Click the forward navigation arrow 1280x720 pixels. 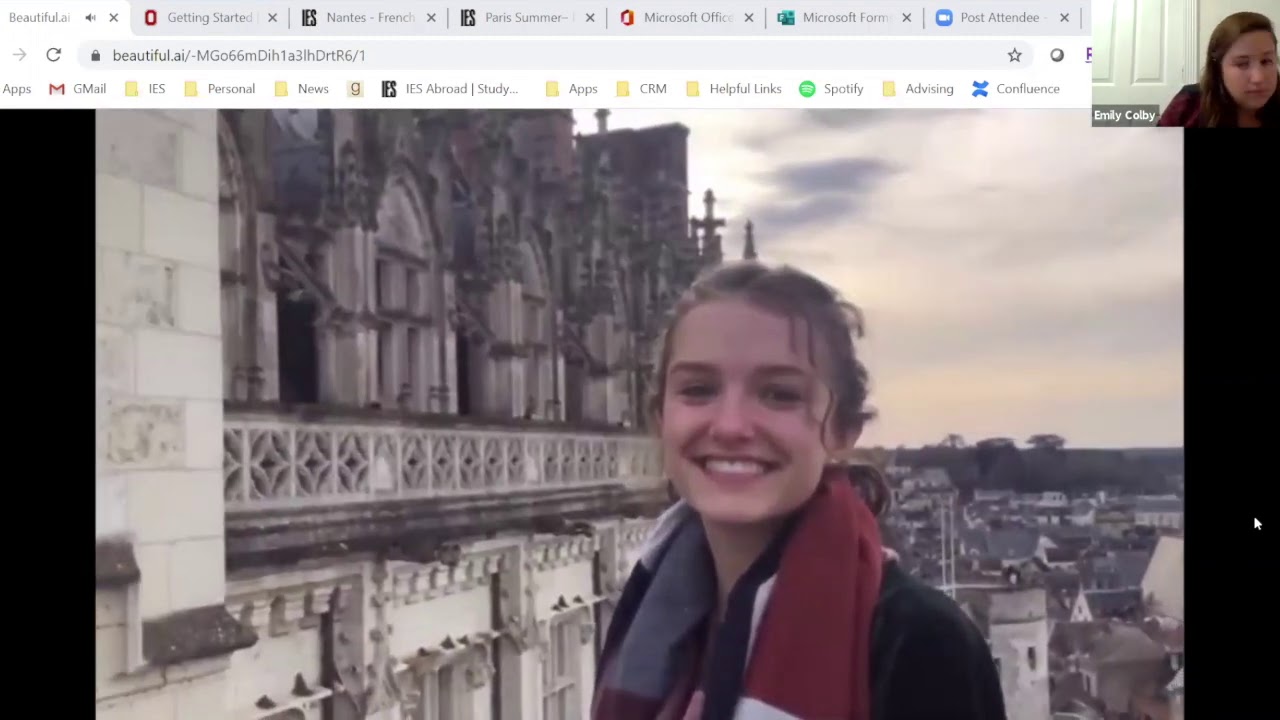19,55
